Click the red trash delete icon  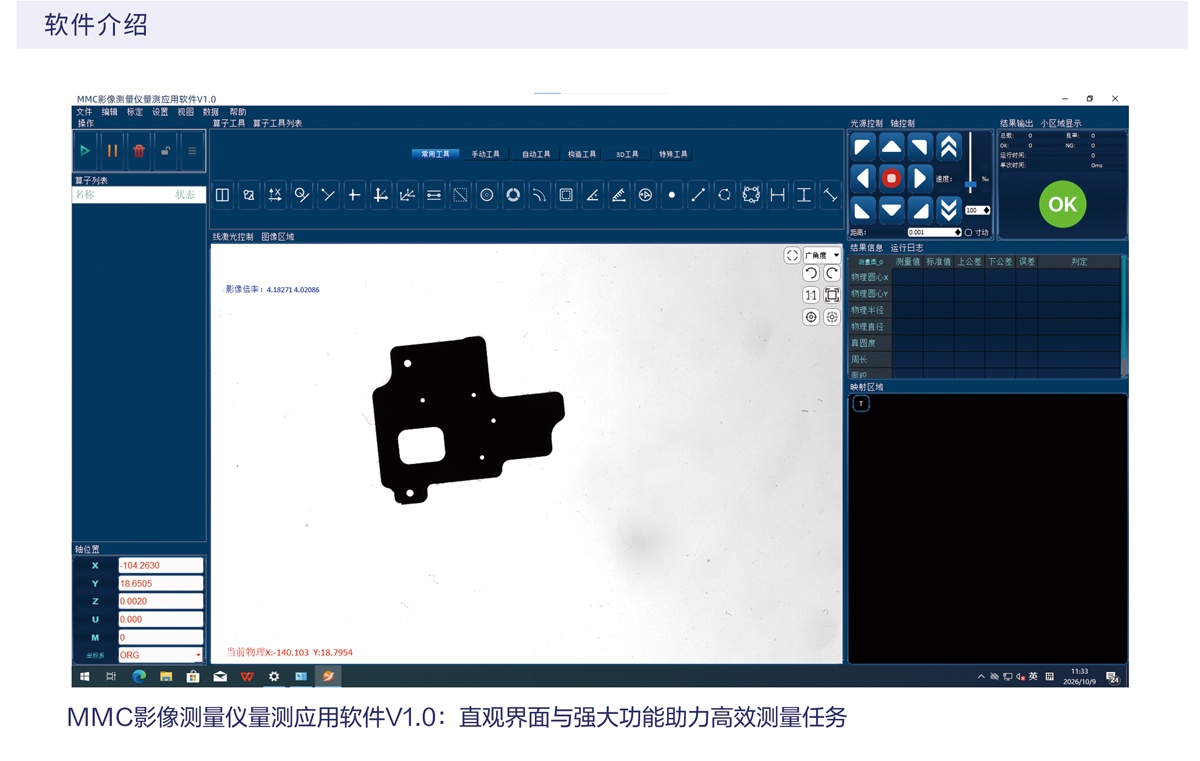click(x=139, y=151)
